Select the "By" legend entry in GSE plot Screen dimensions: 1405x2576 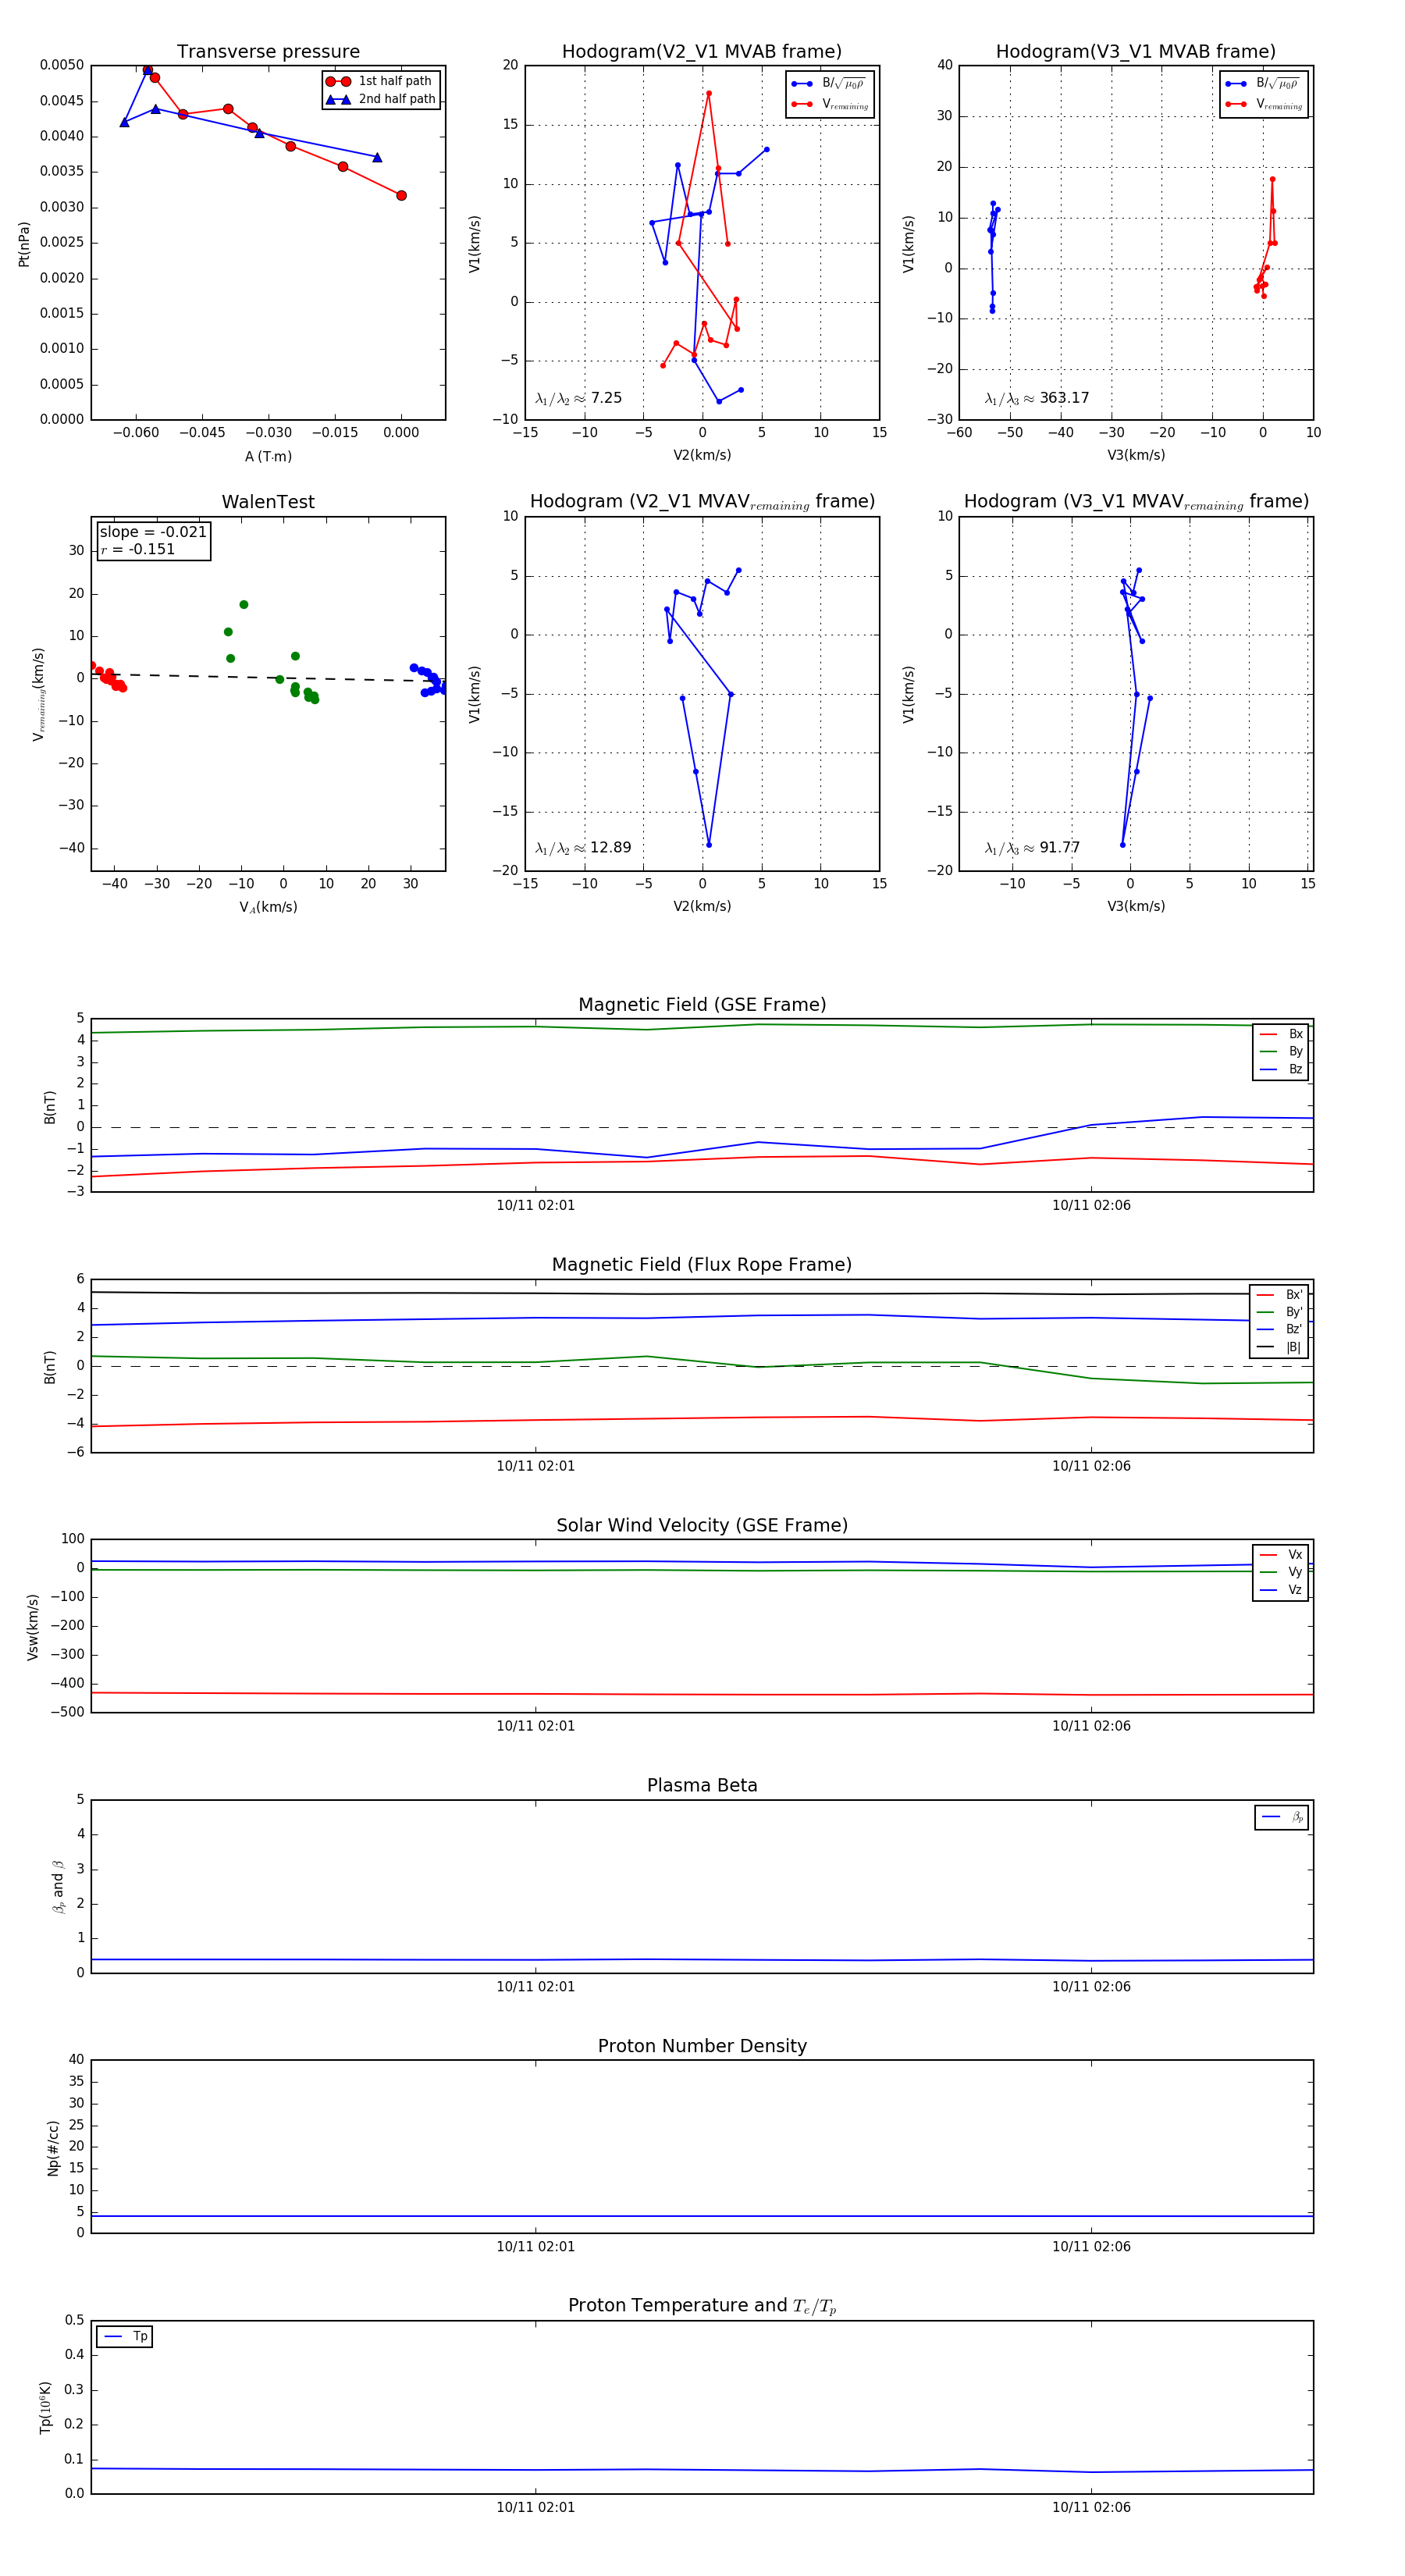coord(1281,1052)
